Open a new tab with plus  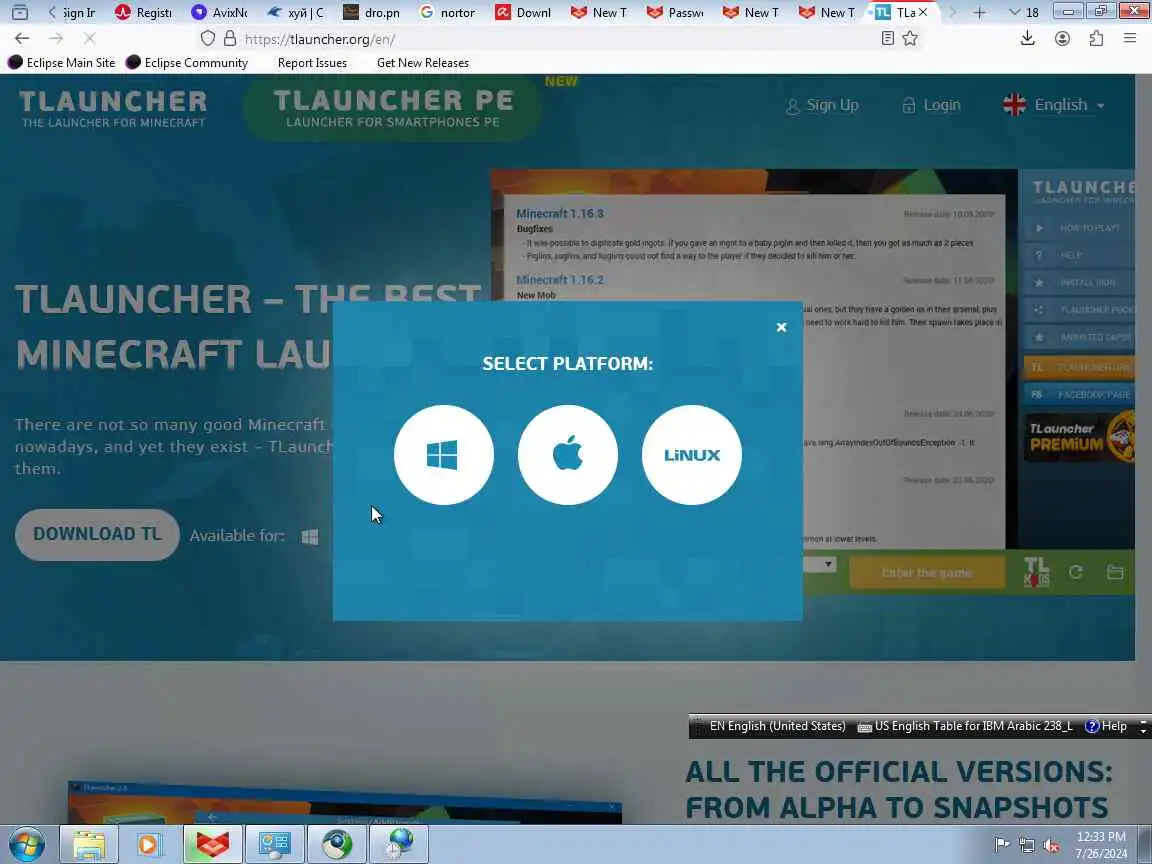point(979,12)
